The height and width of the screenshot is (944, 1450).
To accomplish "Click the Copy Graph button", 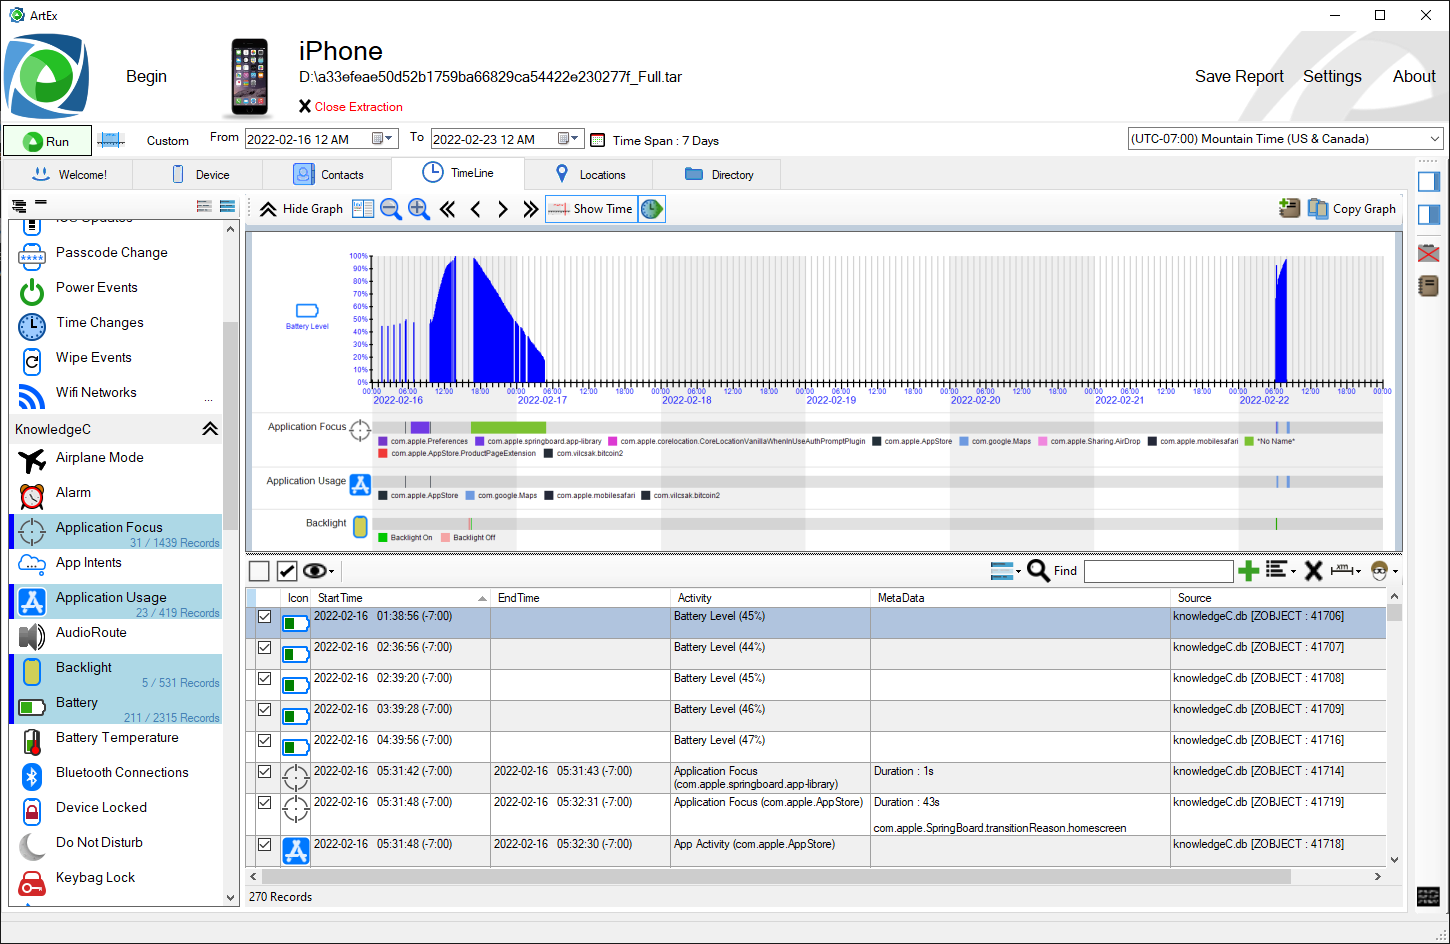I will click(x=1352, y=209).
